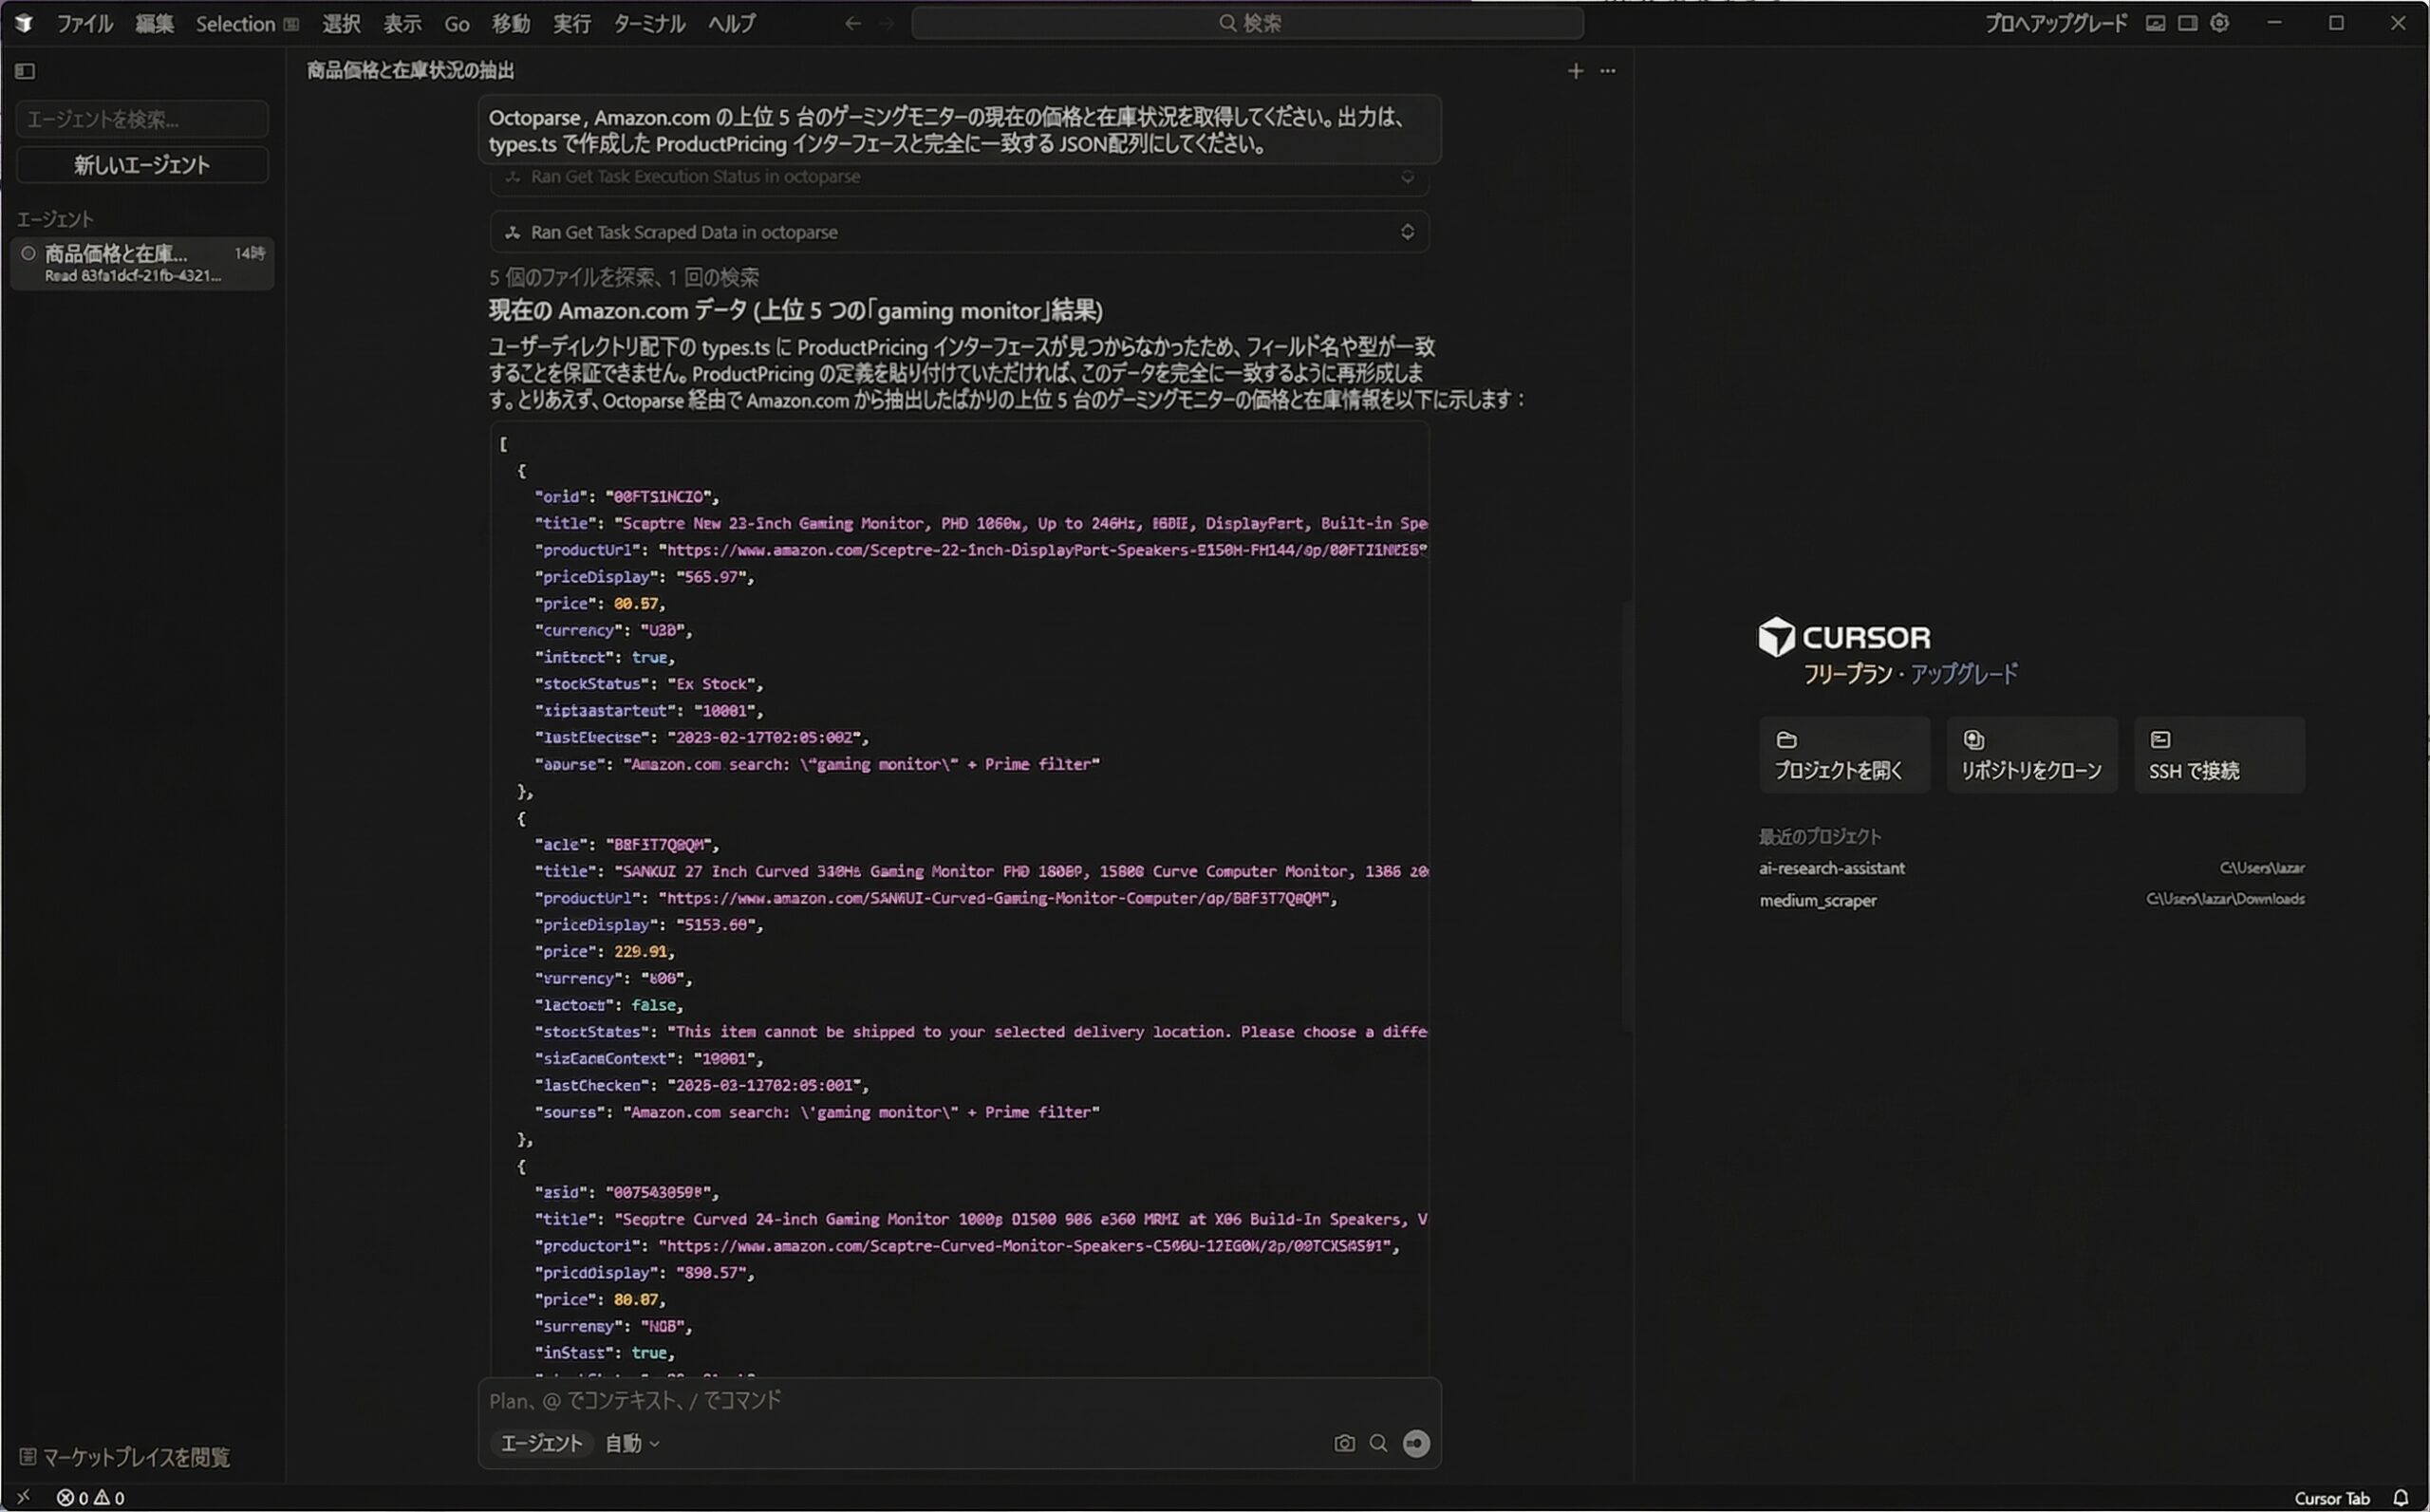Click the Cursor app logo icon
2430x1512 pixels.
click(x=23, y=23)
